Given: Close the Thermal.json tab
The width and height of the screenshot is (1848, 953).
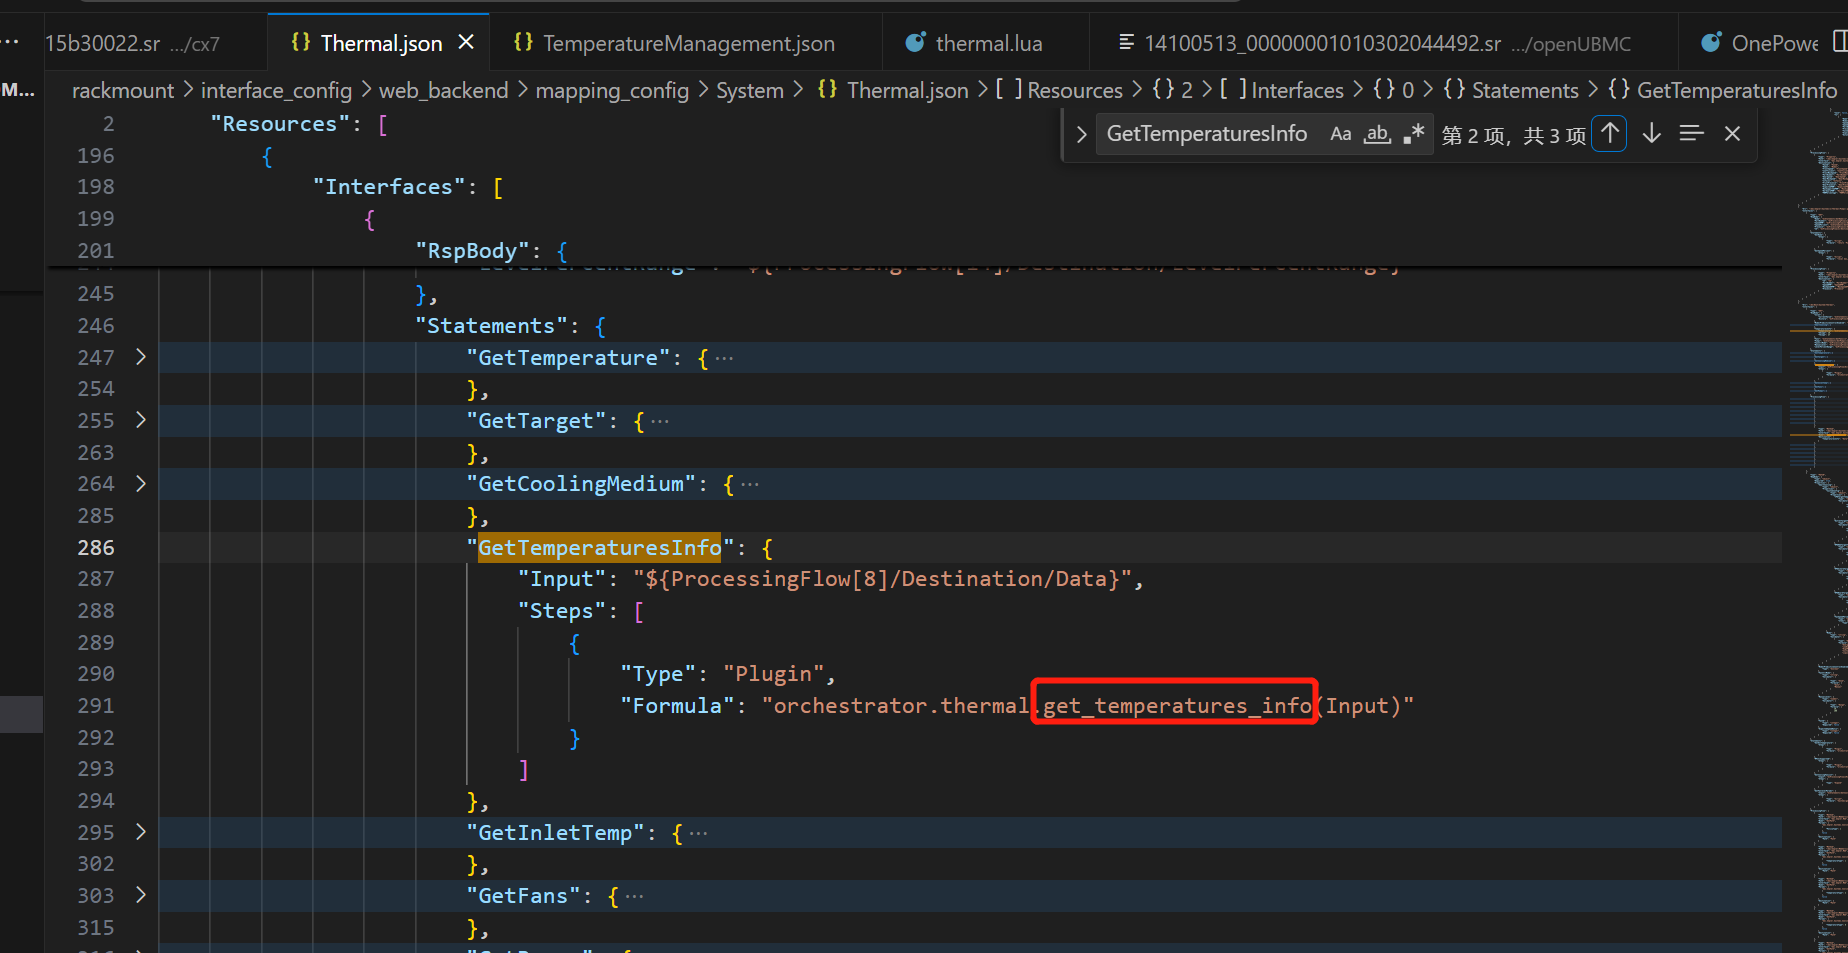Looking at the screenshot, I should (466, 43).
